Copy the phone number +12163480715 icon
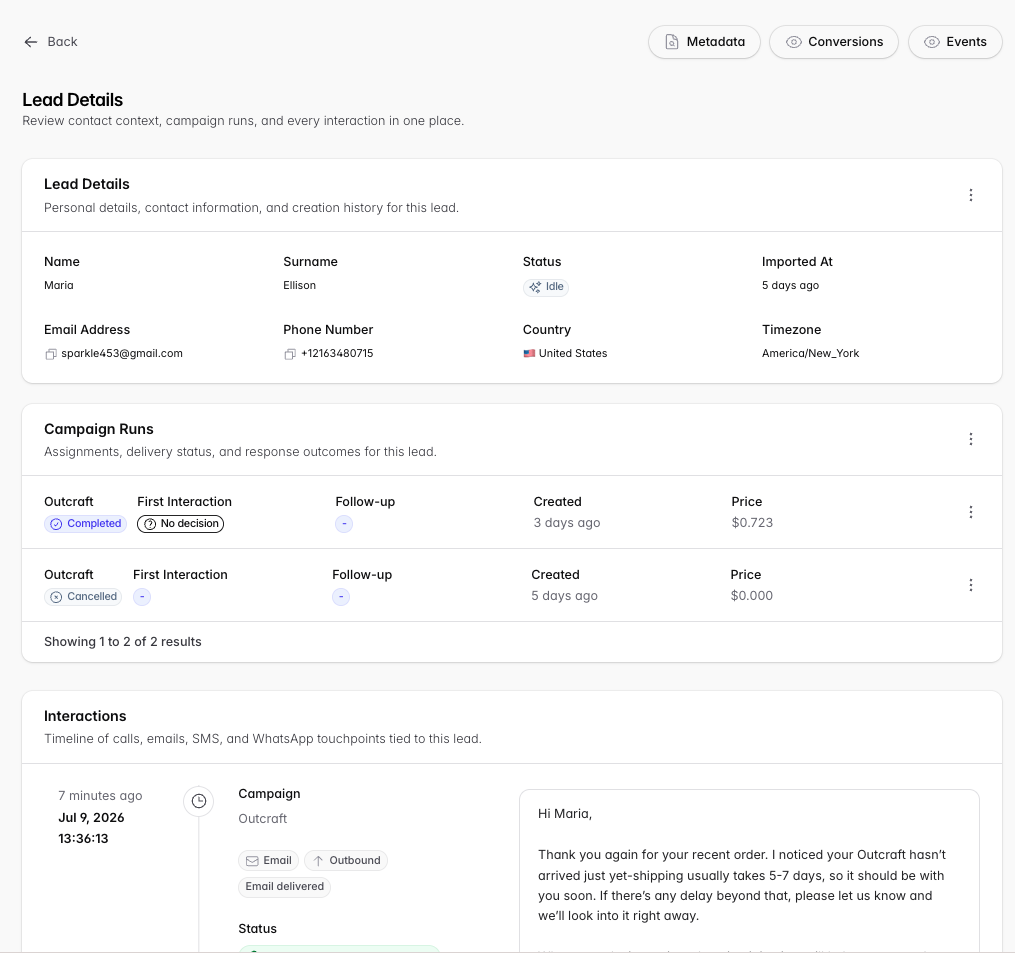This screenshot has height=953, width=1015. point(290,354)
